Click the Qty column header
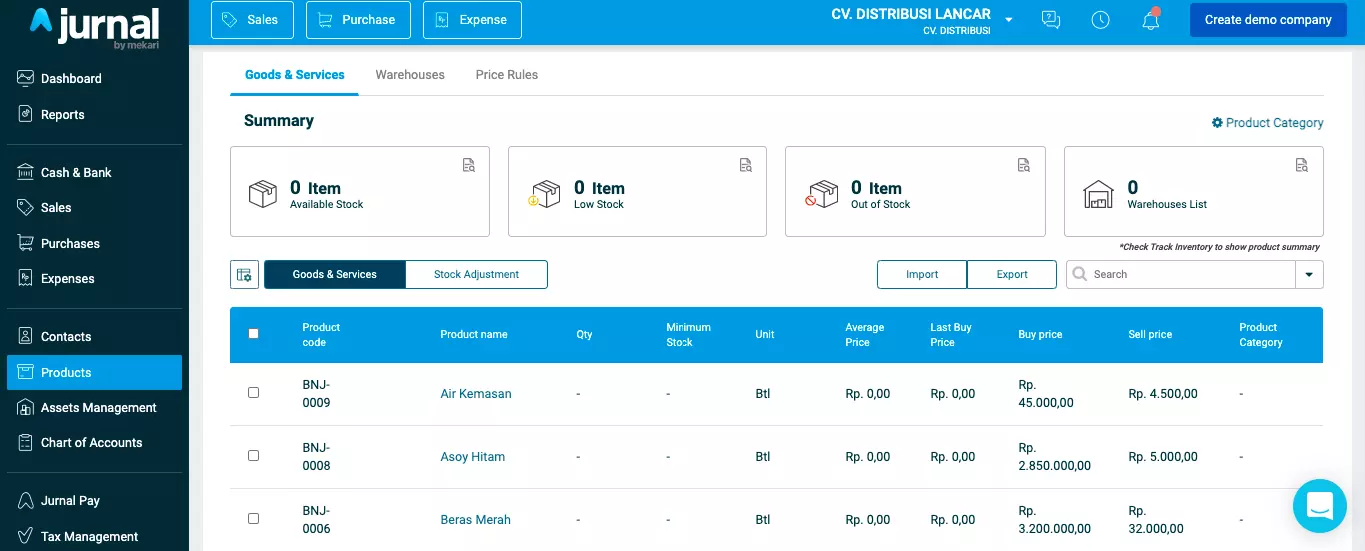This screenshot has width=1365, height=551. pyautogui.click(x=585, y=335)
